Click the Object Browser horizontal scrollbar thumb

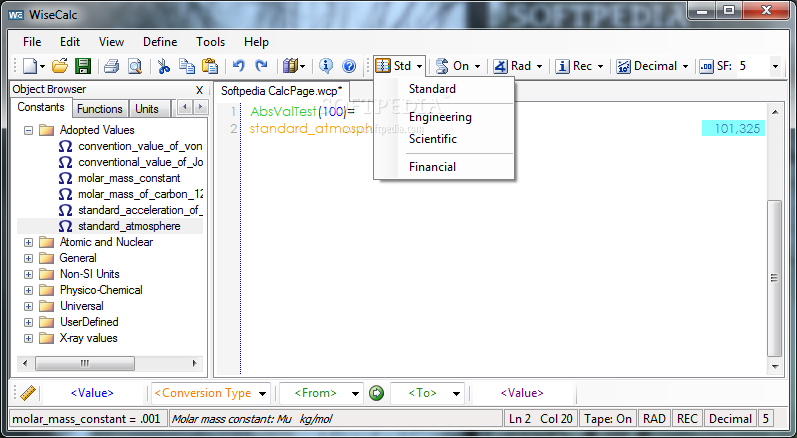[85, 363]
